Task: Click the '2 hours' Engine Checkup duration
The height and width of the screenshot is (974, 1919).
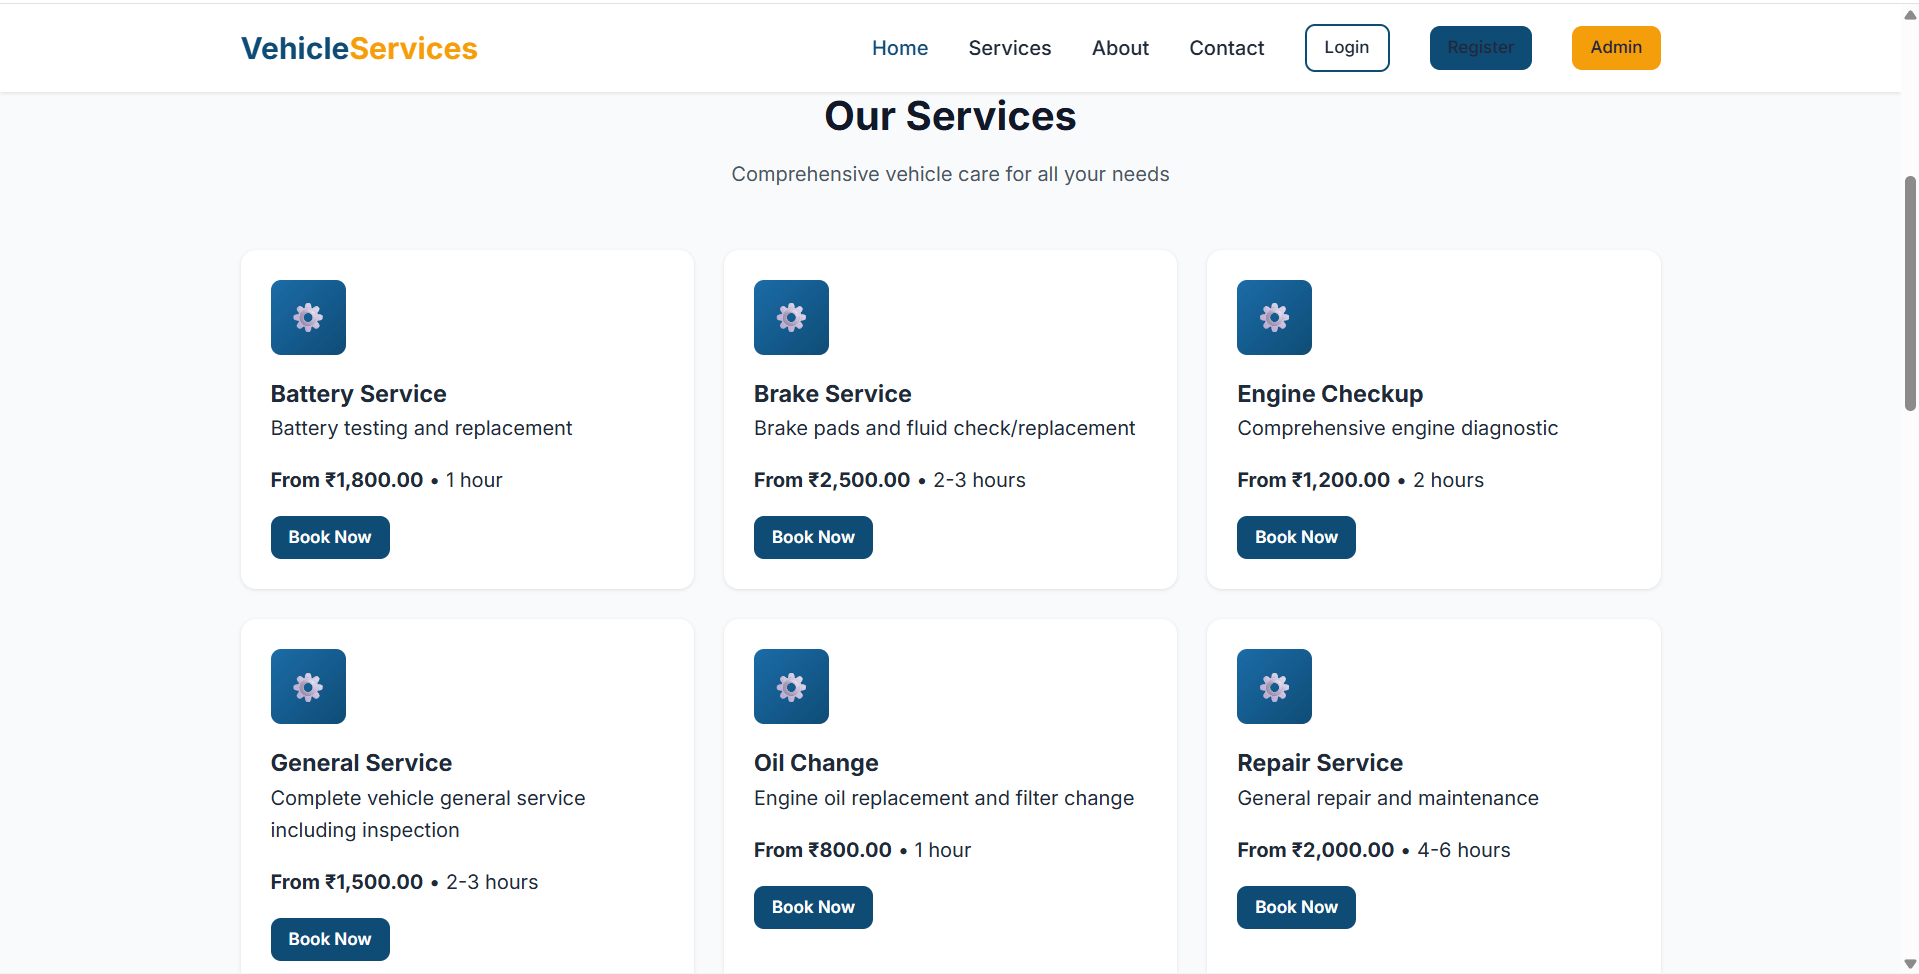Action: click(x=1448, y=480)
